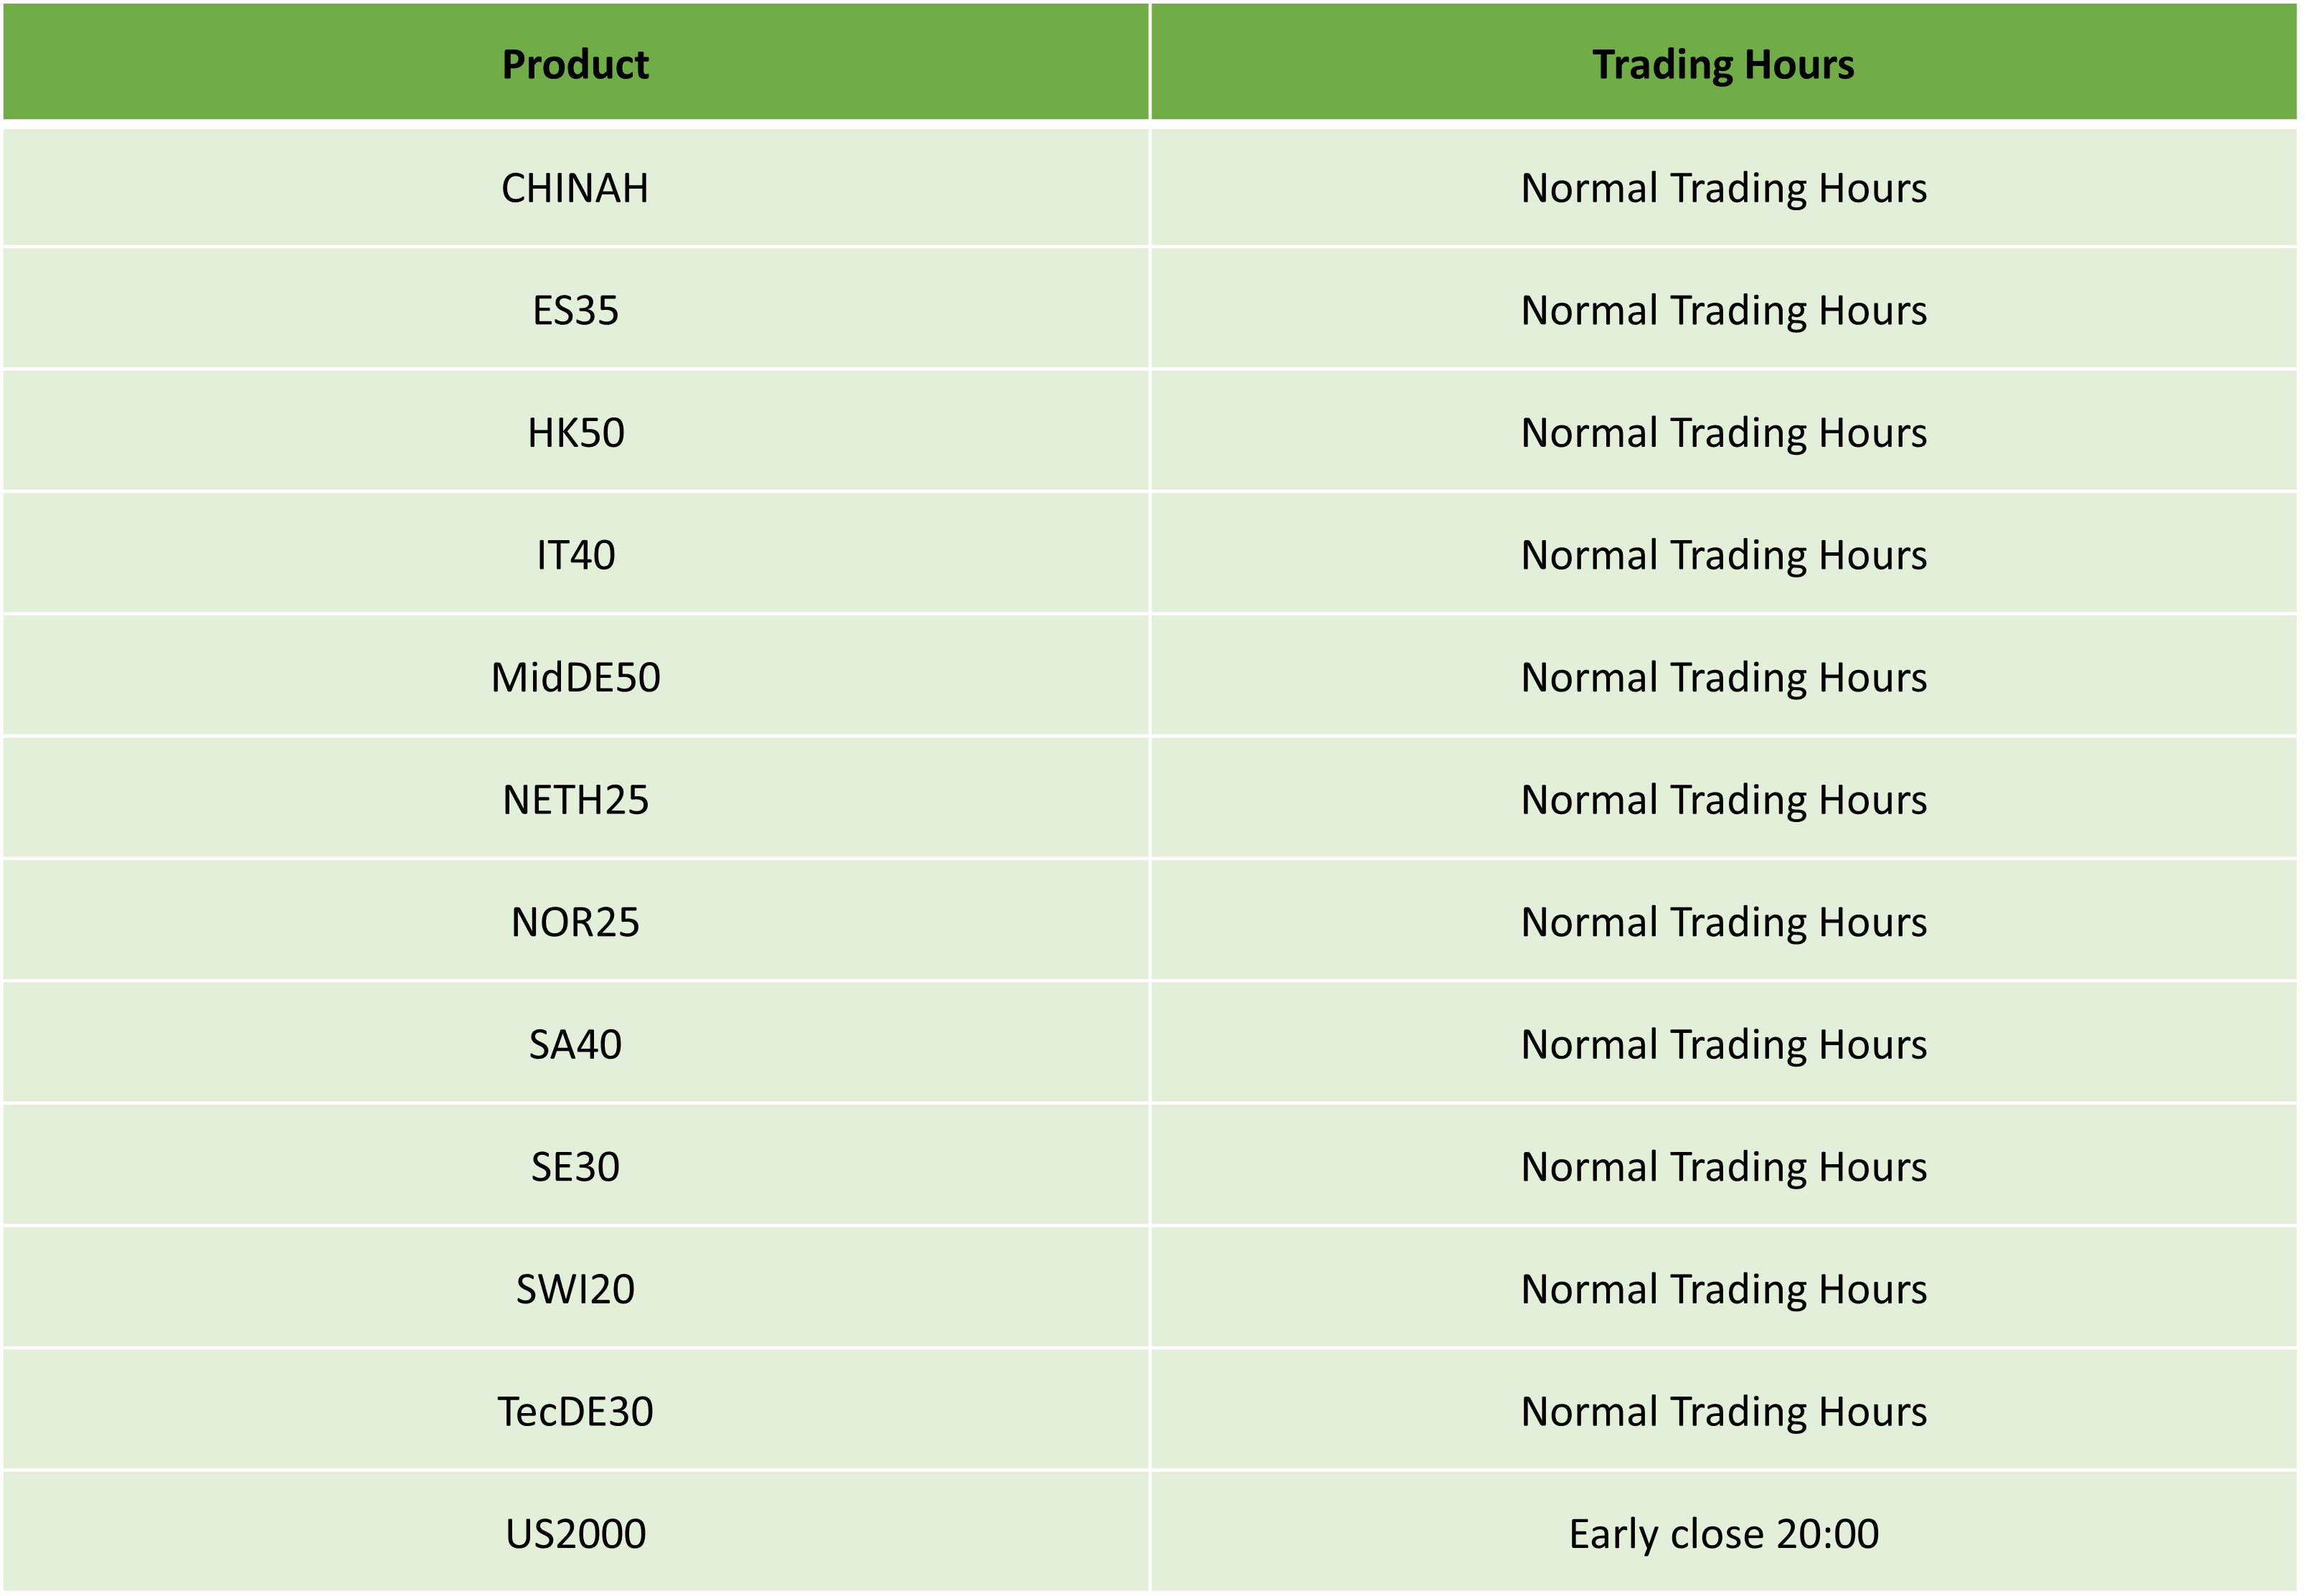The height and width of the screenshot is (1596, 2305).
Task: Click trading hours cell for SE30
Action: [x=1724, y=1166]
